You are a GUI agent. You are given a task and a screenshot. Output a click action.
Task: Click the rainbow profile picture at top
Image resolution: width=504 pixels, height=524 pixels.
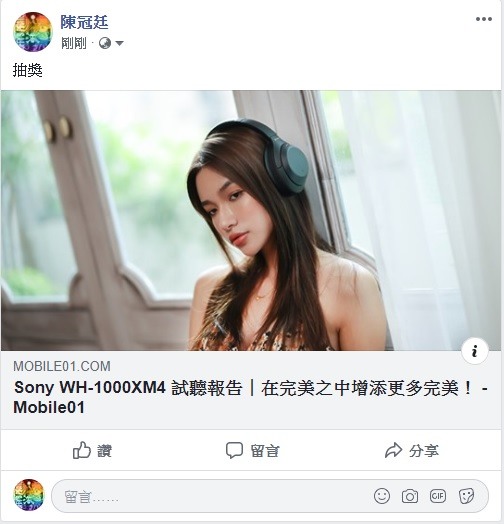33,32
